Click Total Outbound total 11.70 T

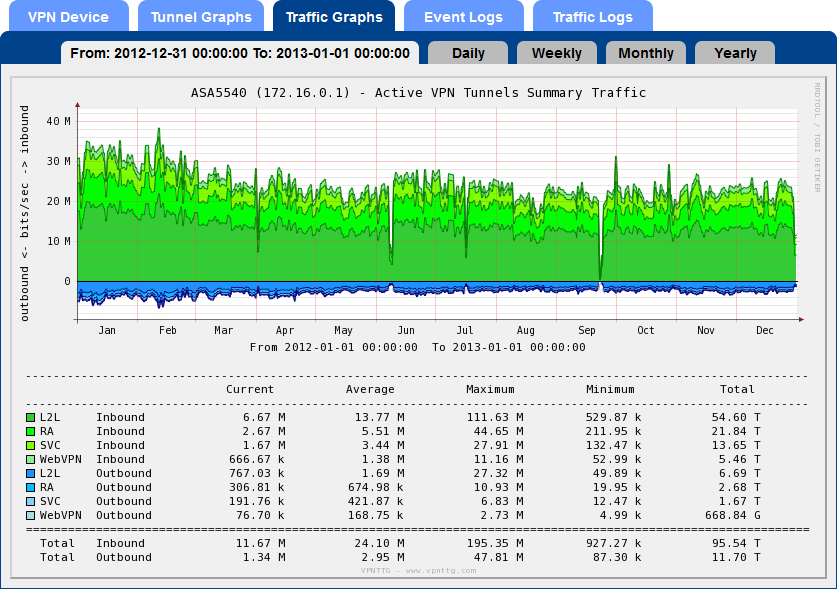[x=736, y=557]
